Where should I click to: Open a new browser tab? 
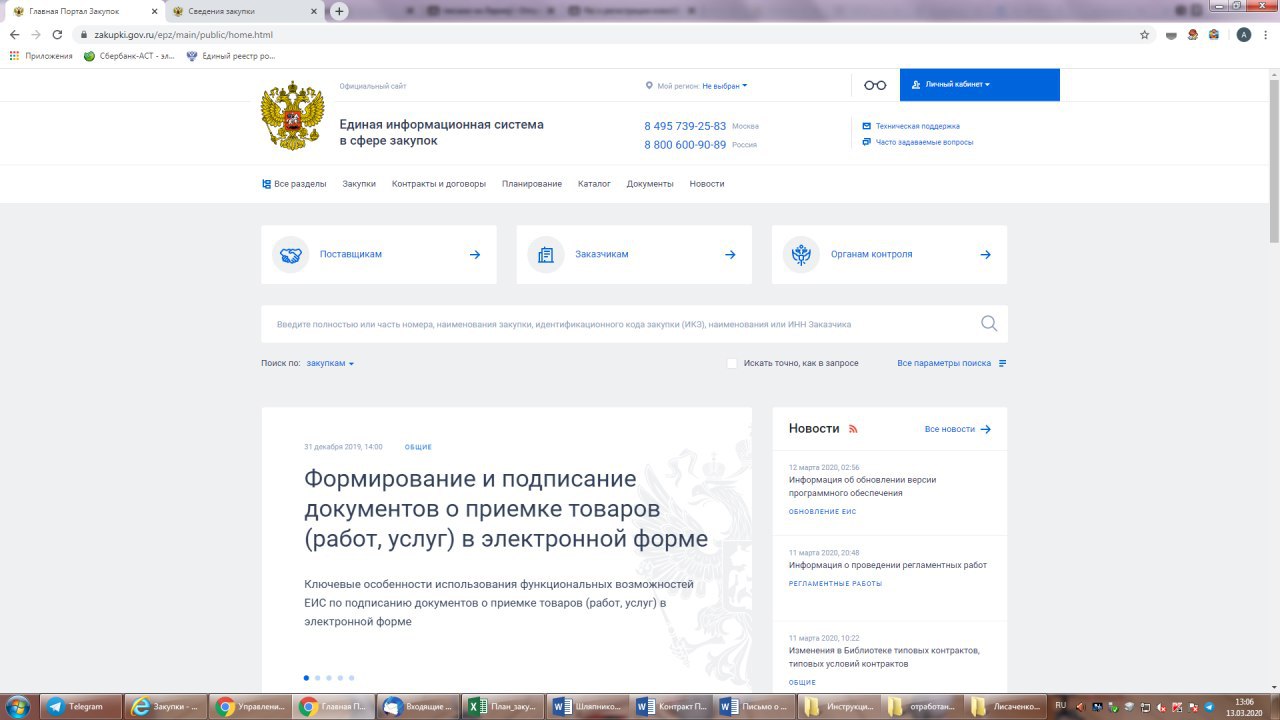click(339, 11)
